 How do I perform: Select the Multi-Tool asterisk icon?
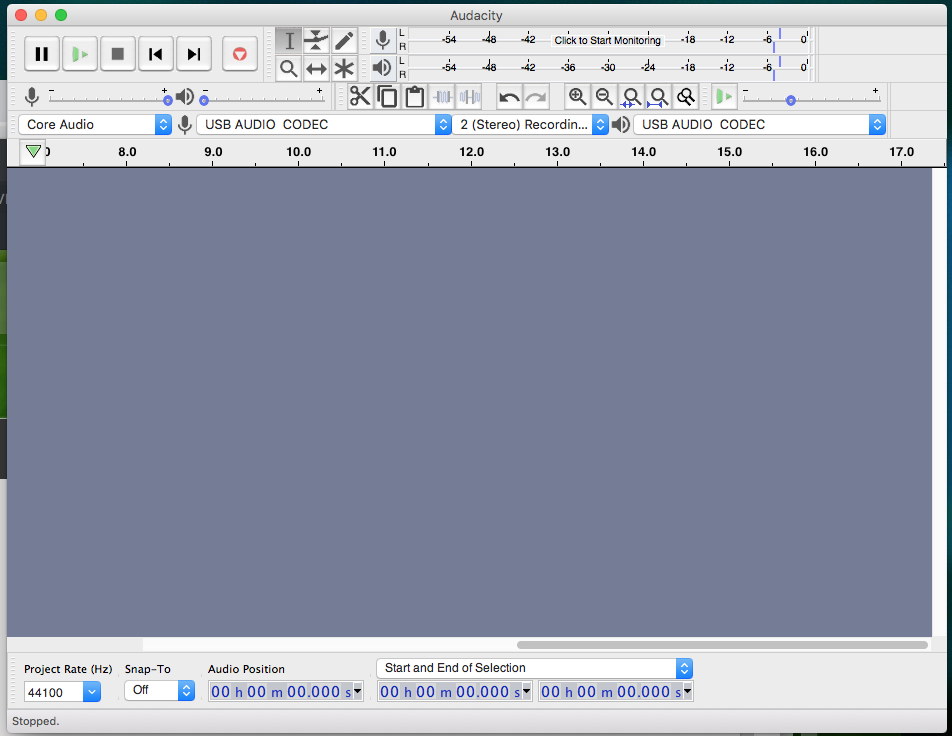pyautogui.click(x=344, y=69)
